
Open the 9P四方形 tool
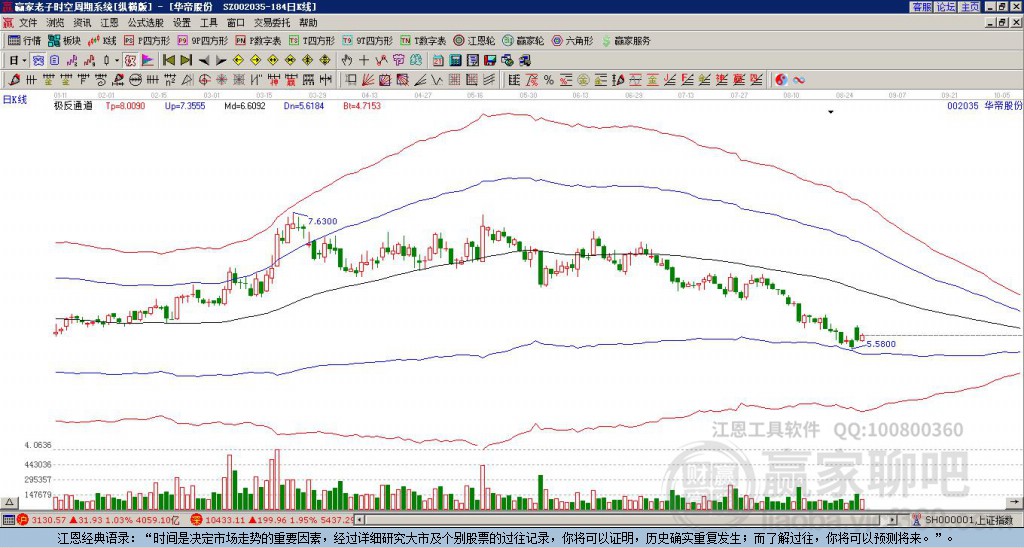tap(202, 40)
